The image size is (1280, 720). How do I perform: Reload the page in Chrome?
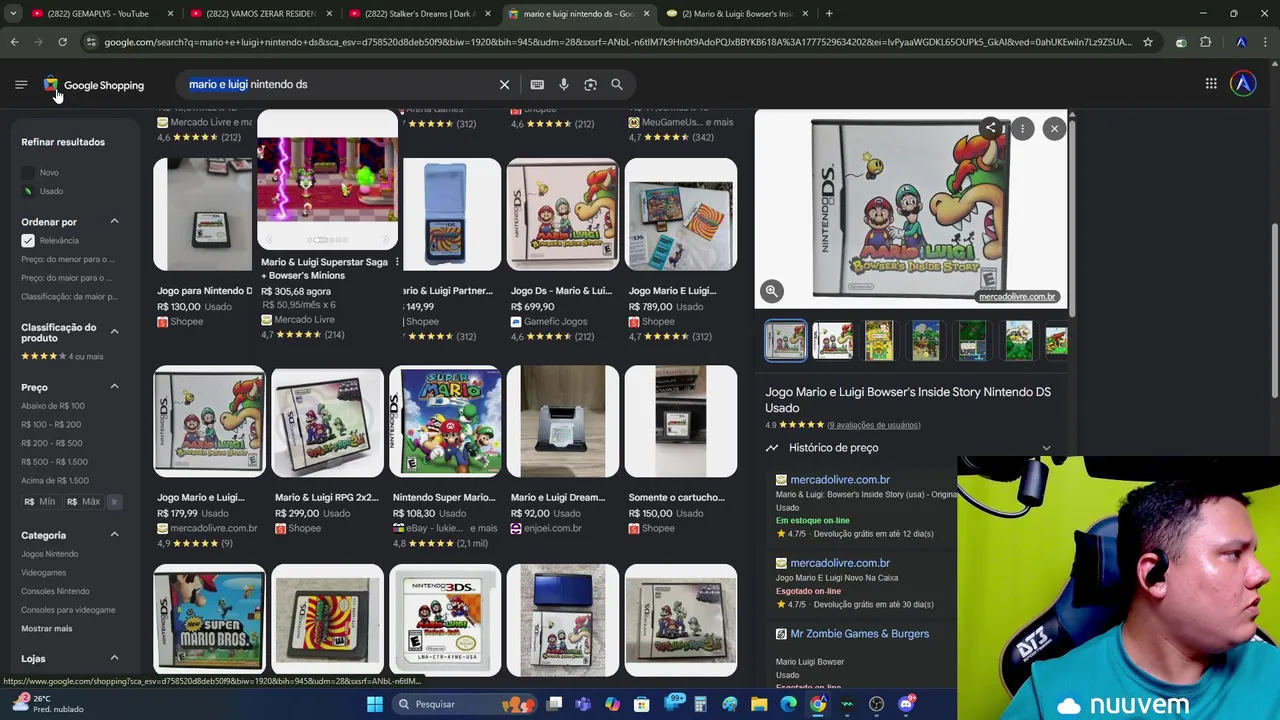(62, 42)
